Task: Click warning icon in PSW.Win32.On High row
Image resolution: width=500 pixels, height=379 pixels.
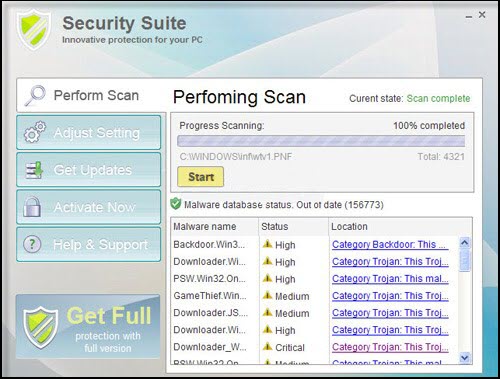Action: [x=267, y=278]
